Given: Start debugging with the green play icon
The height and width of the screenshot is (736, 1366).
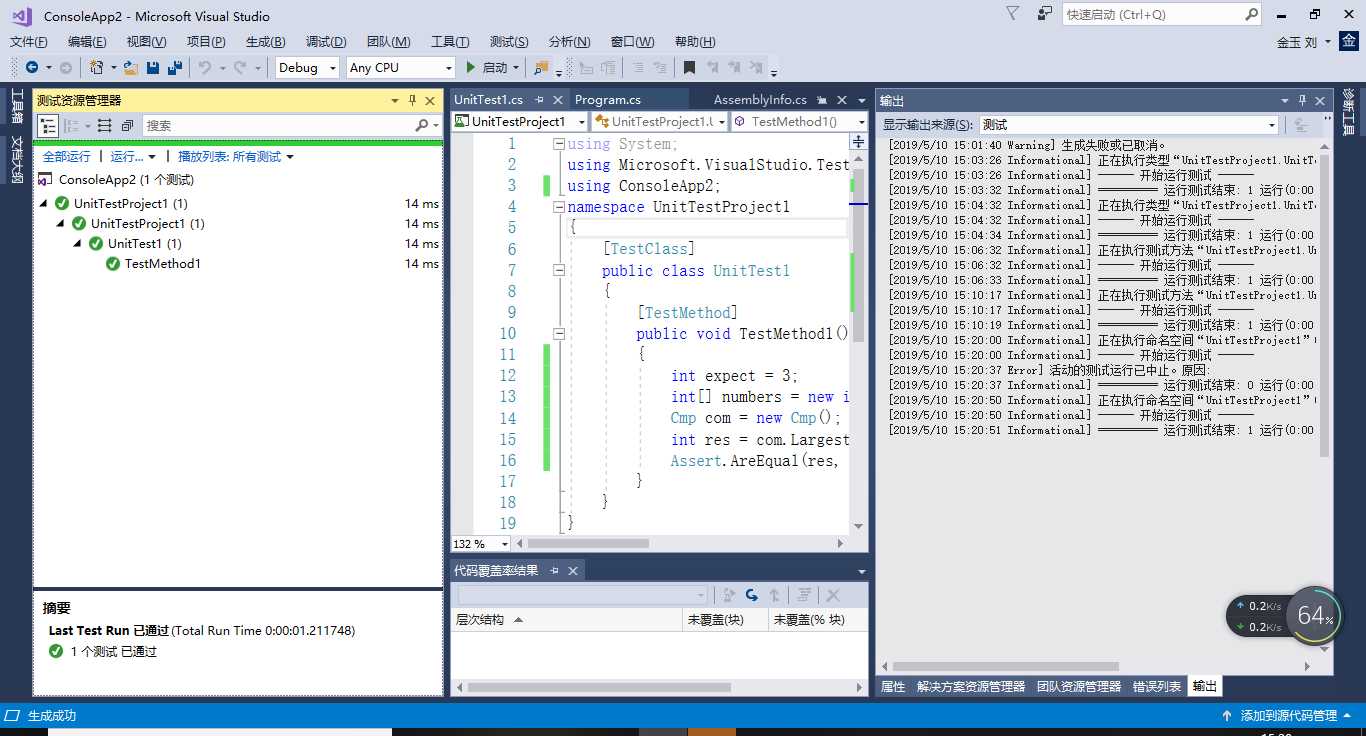Looking at the screenshot, I should tap(471, 67).
